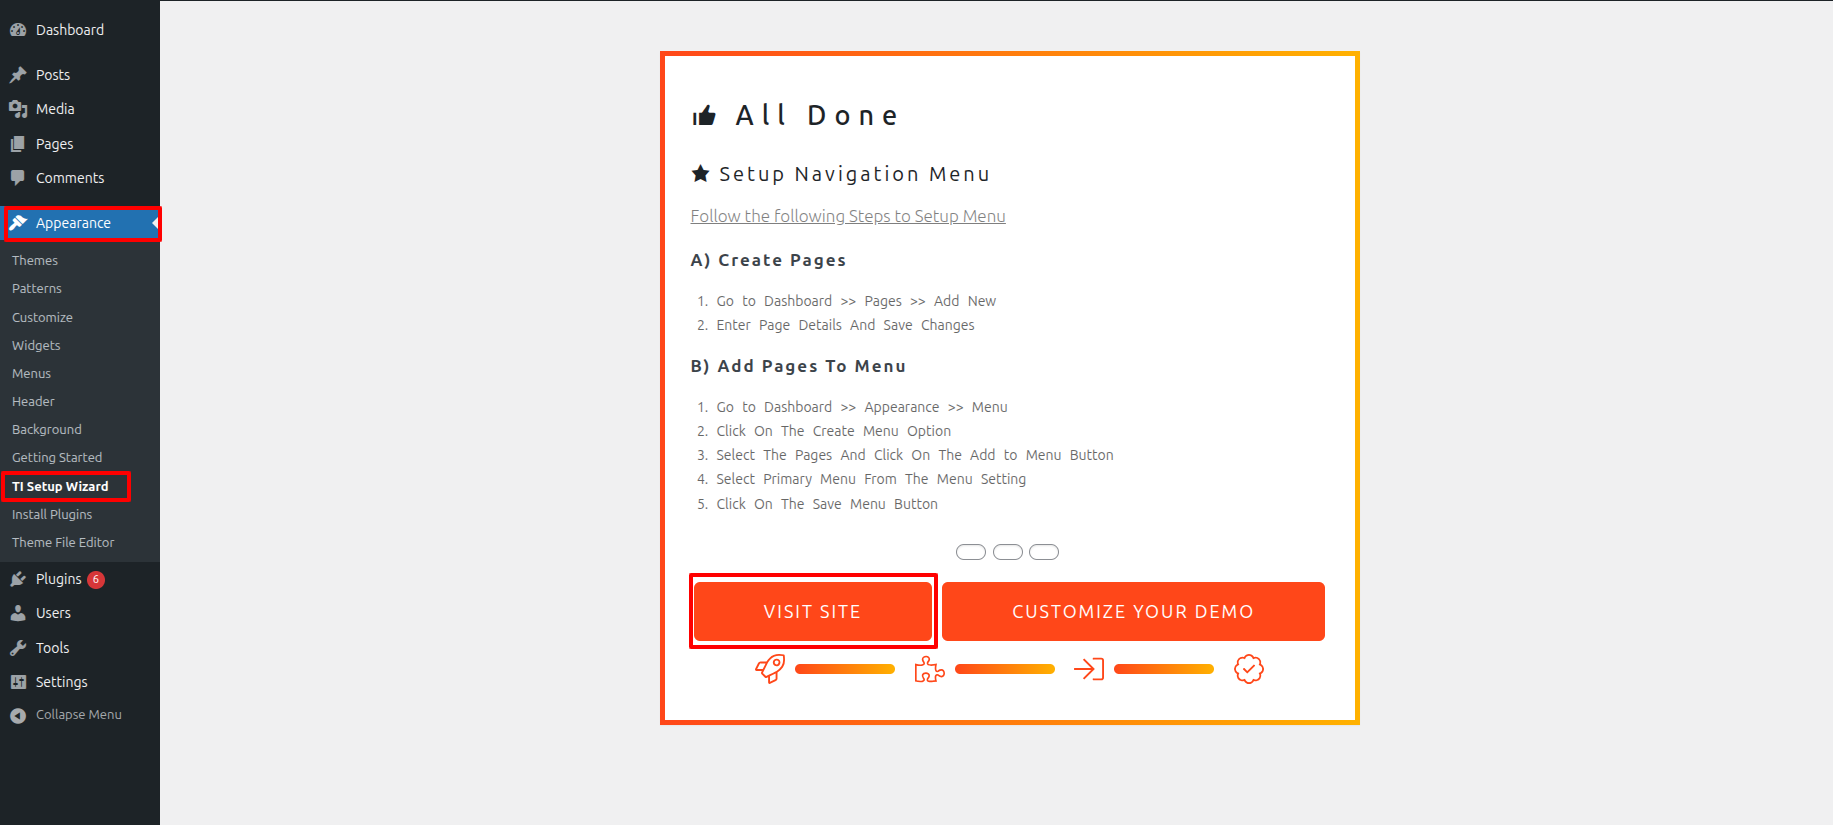
Task: Click the import arrow step icon
Action: pyautogui.click(x=1088, y=669)
